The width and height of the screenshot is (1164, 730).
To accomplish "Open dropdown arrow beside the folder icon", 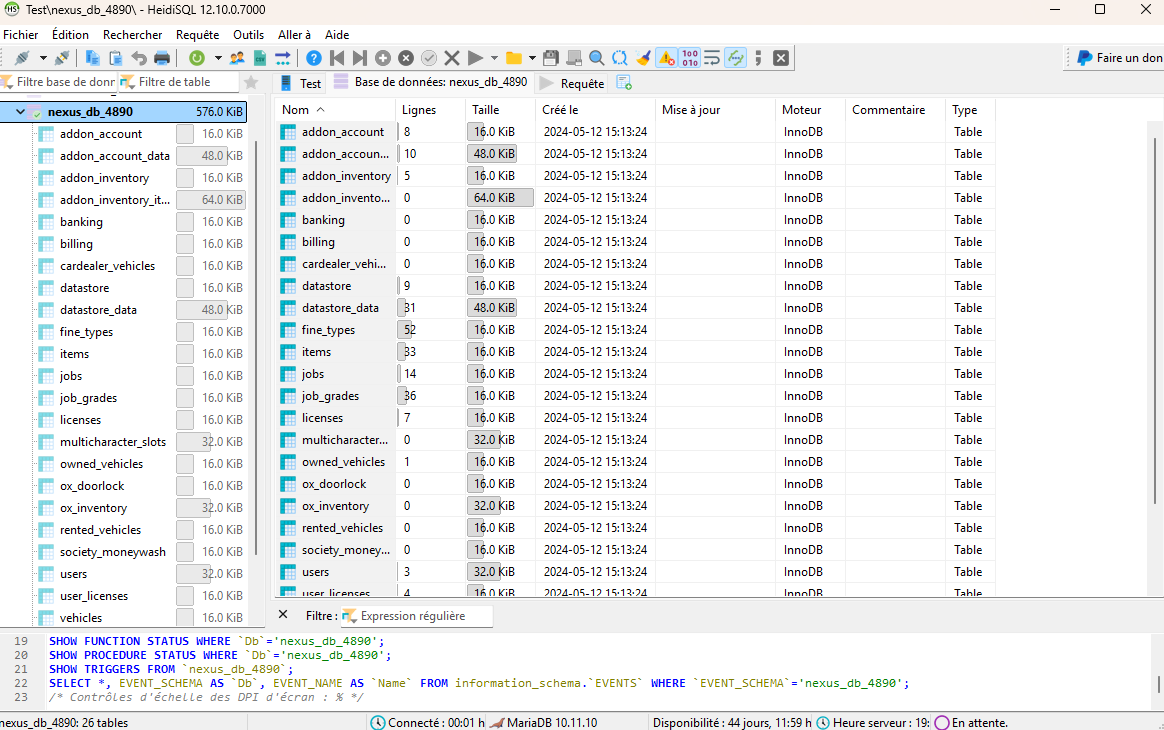I will (532, 58).
